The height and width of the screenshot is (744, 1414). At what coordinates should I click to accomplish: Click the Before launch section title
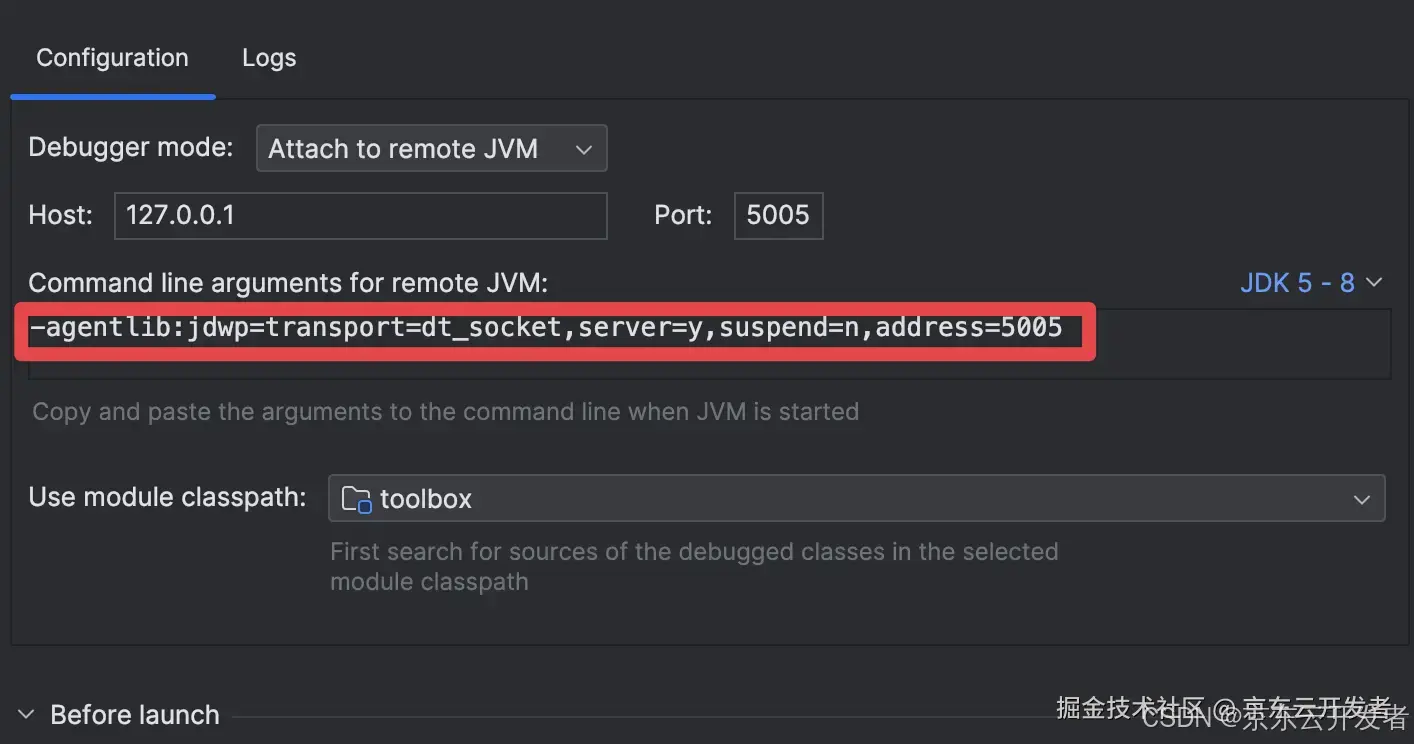coord(135,715)
